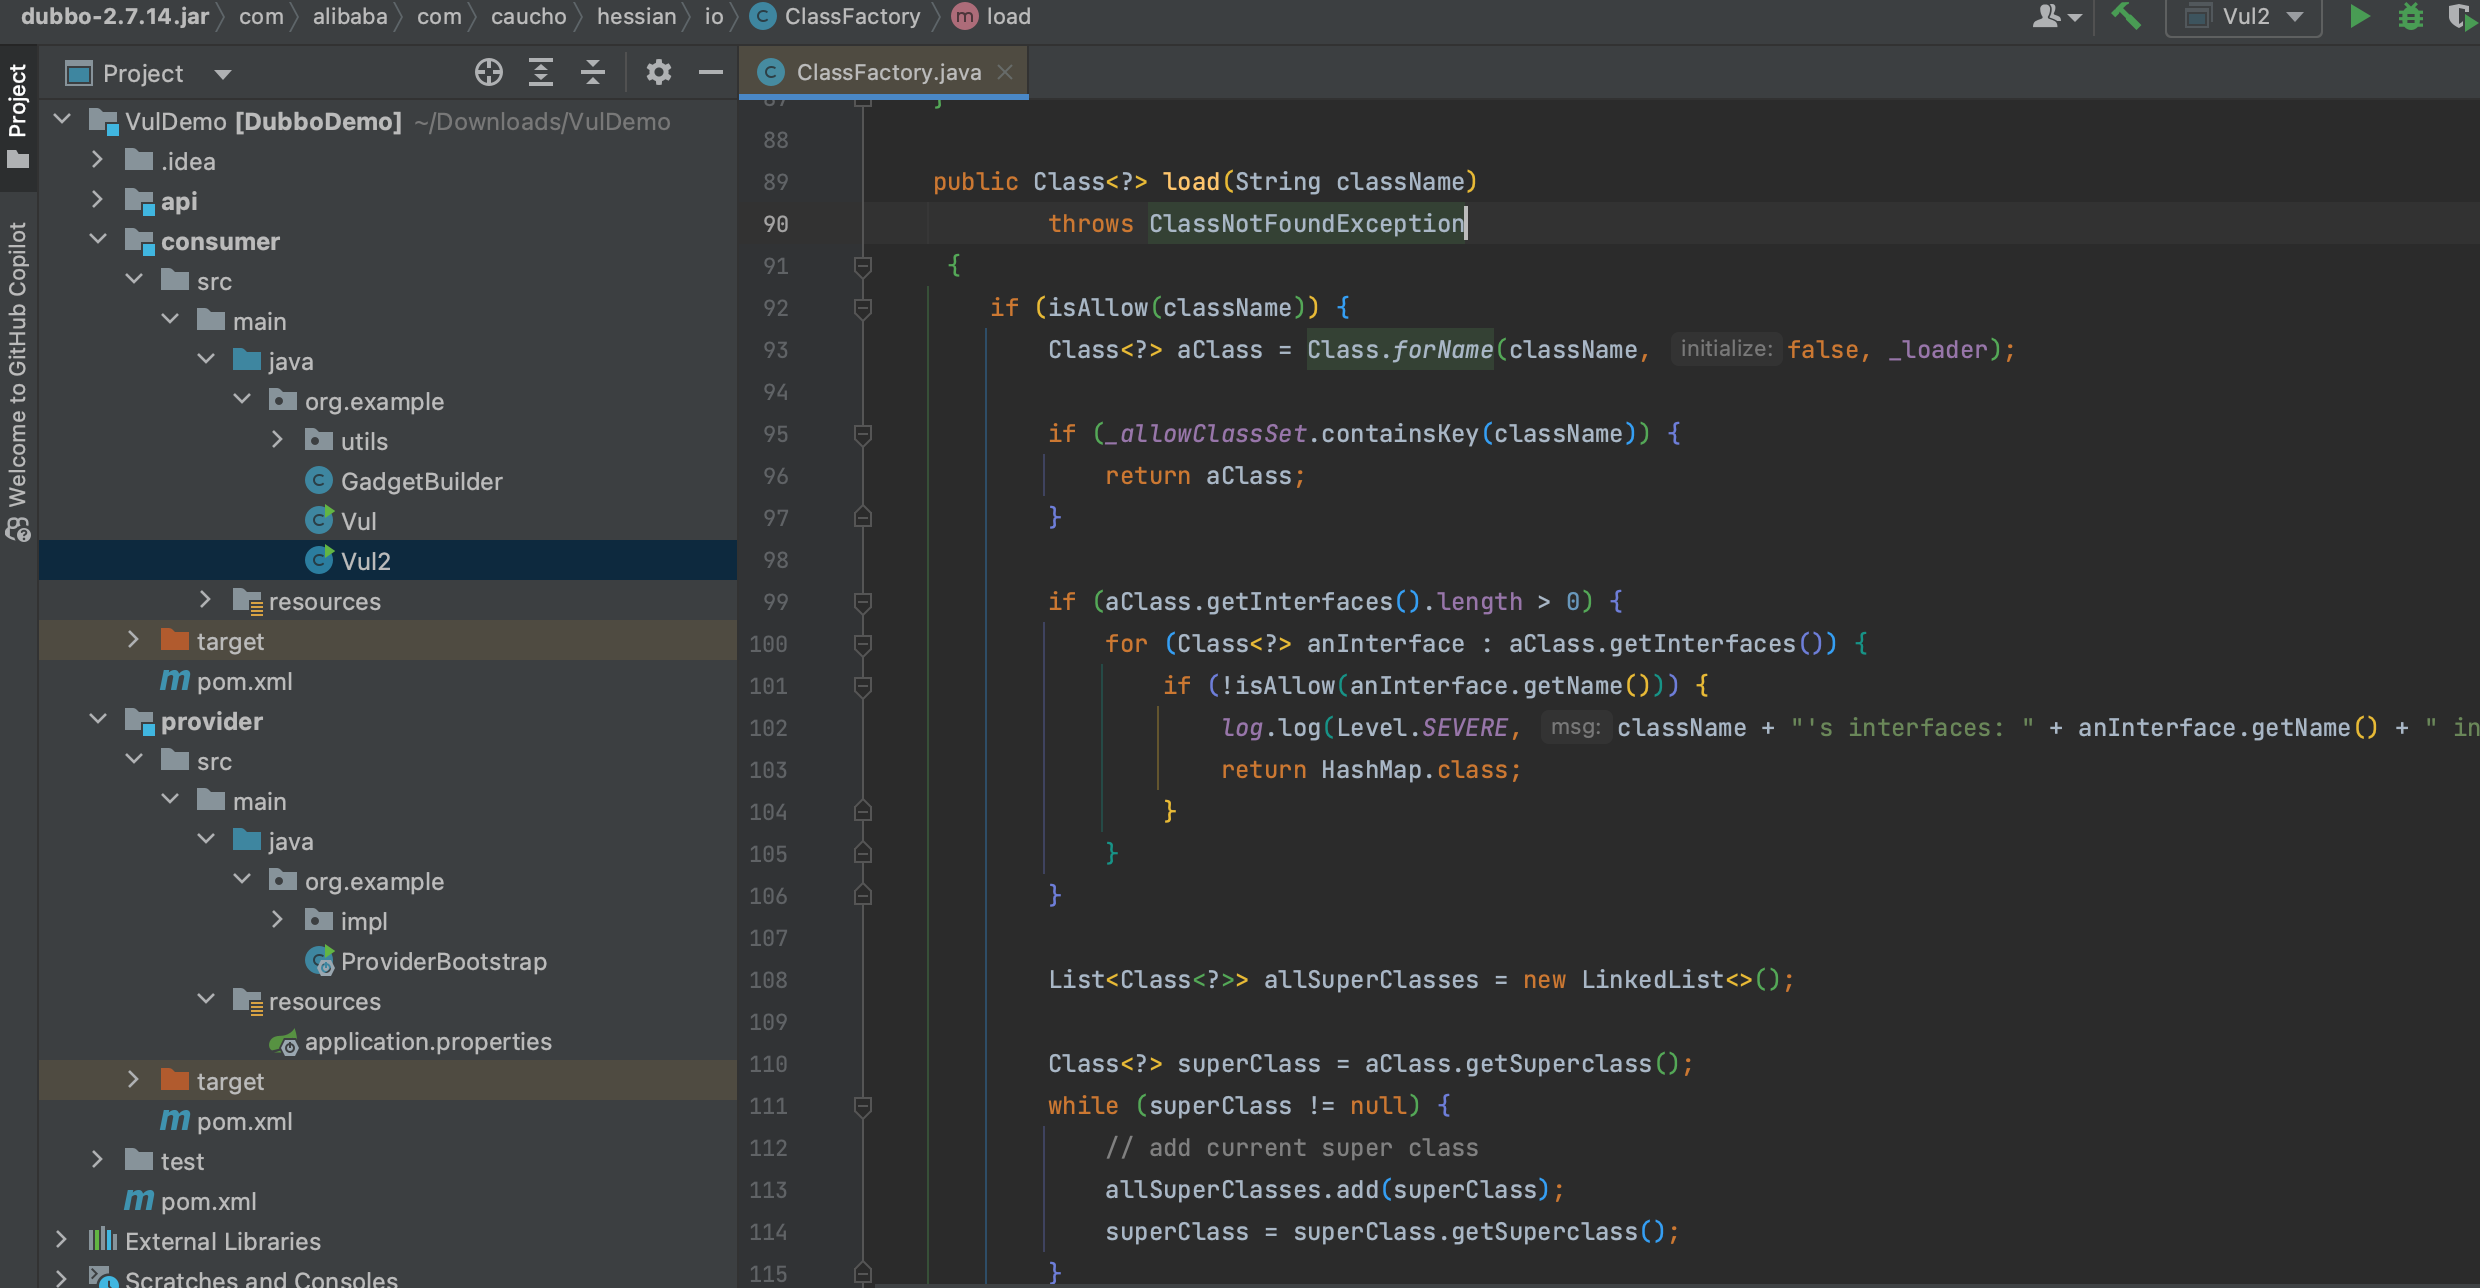Toggle code fold marker at line 99

(x=863, y=602)
